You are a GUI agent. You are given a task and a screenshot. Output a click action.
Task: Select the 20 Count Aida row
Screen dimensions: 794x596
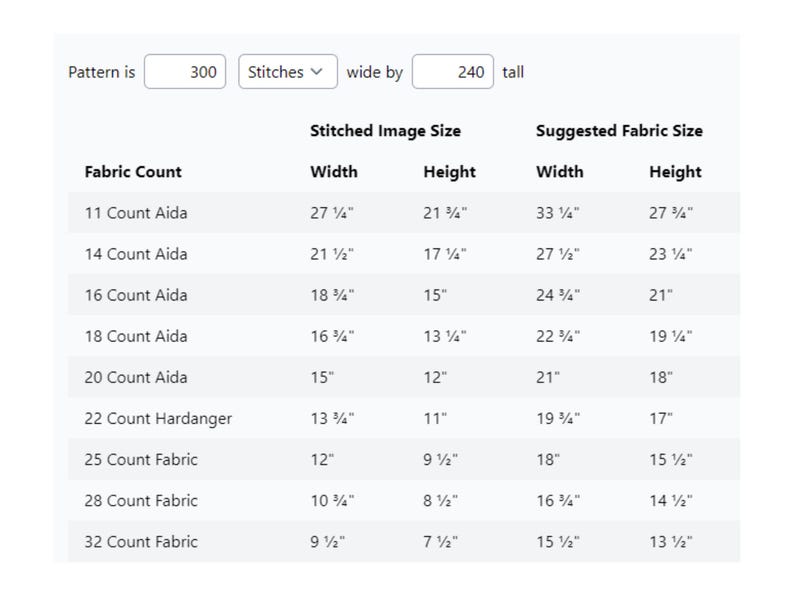click(x=404, y=377)
